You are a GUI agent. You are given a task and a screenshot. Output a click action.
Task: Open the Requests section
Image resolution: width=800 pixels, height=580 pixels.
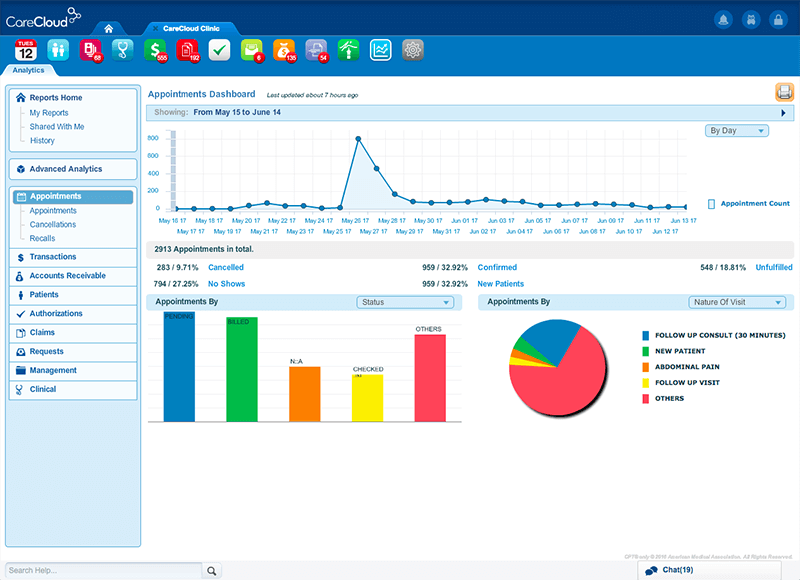(x=73, y=351)
